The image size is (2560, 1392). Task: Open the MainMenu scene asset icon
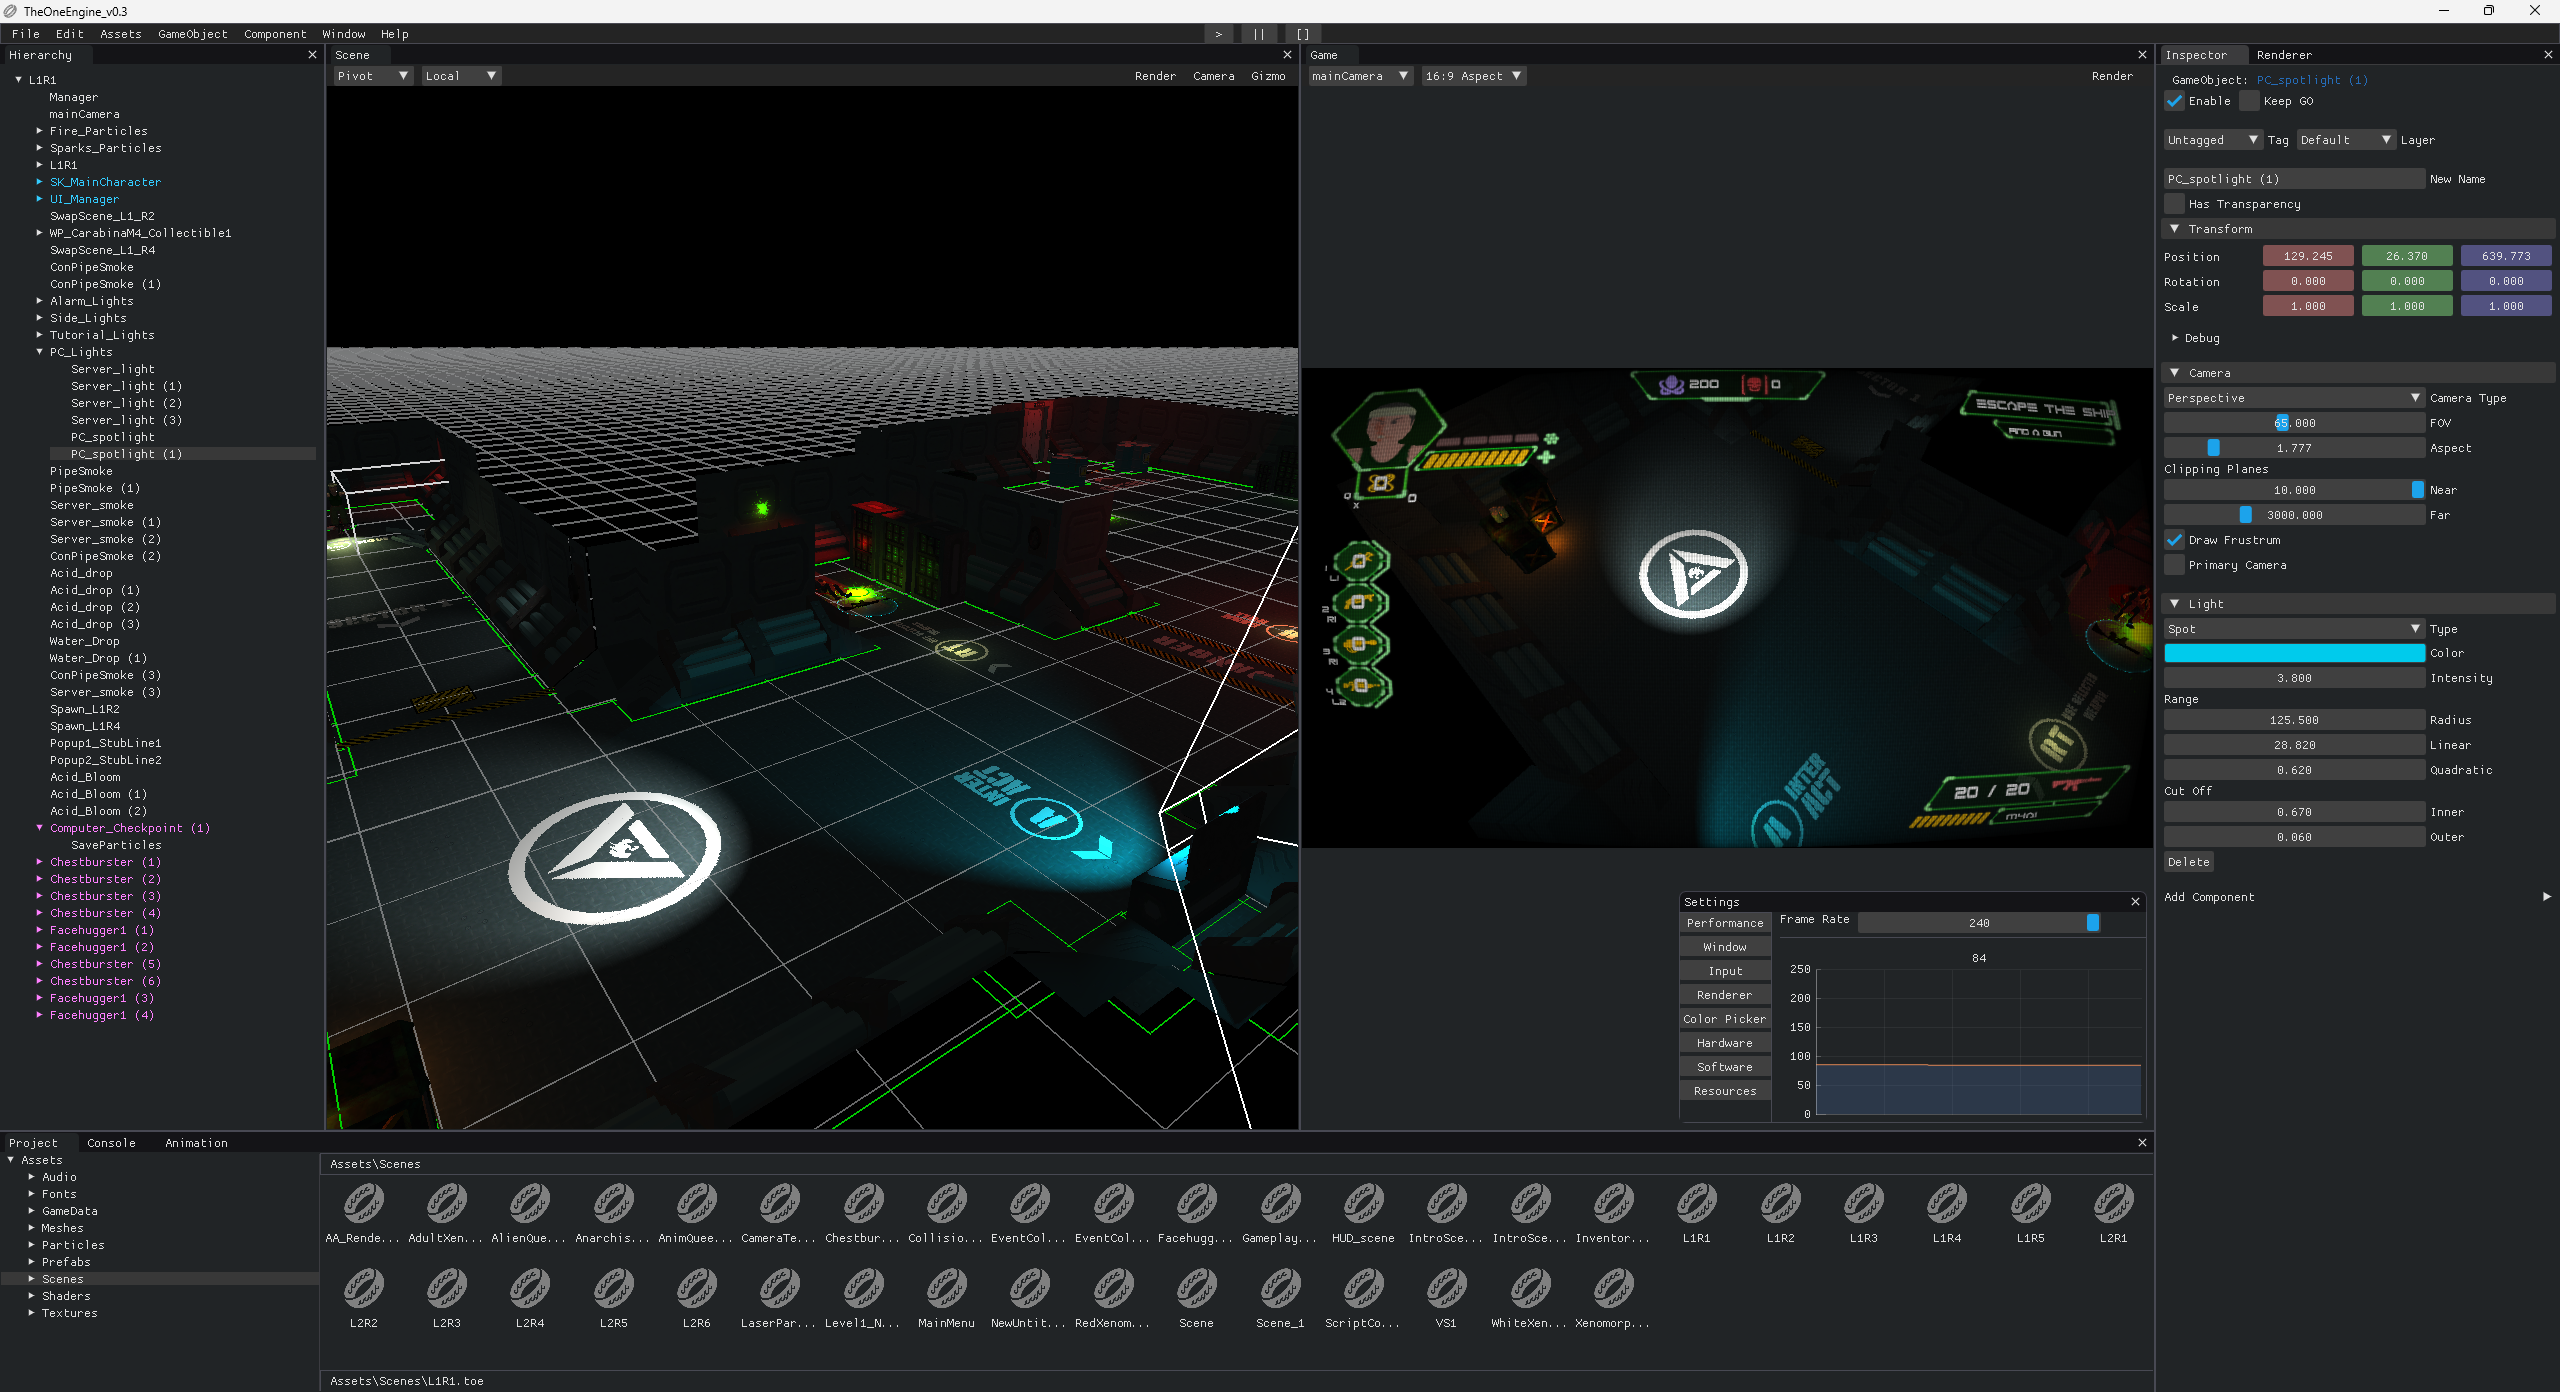click(x=946, y=1289)
